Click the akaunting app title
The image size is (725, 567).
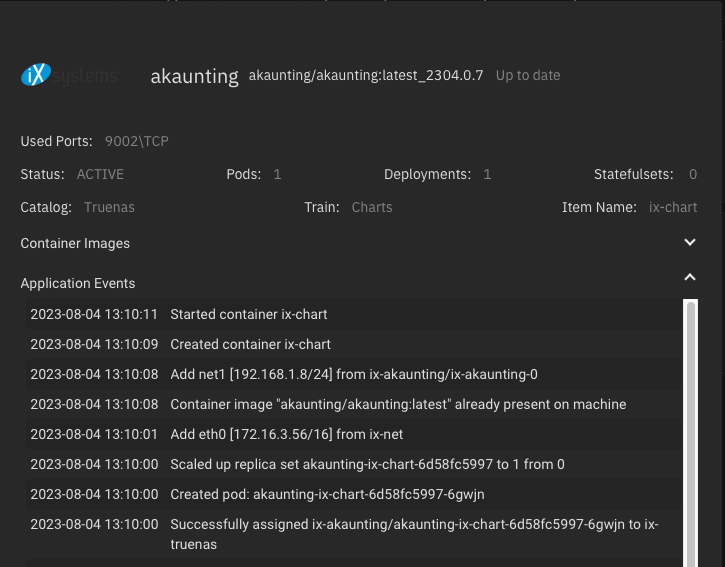(x=194, y=76)
